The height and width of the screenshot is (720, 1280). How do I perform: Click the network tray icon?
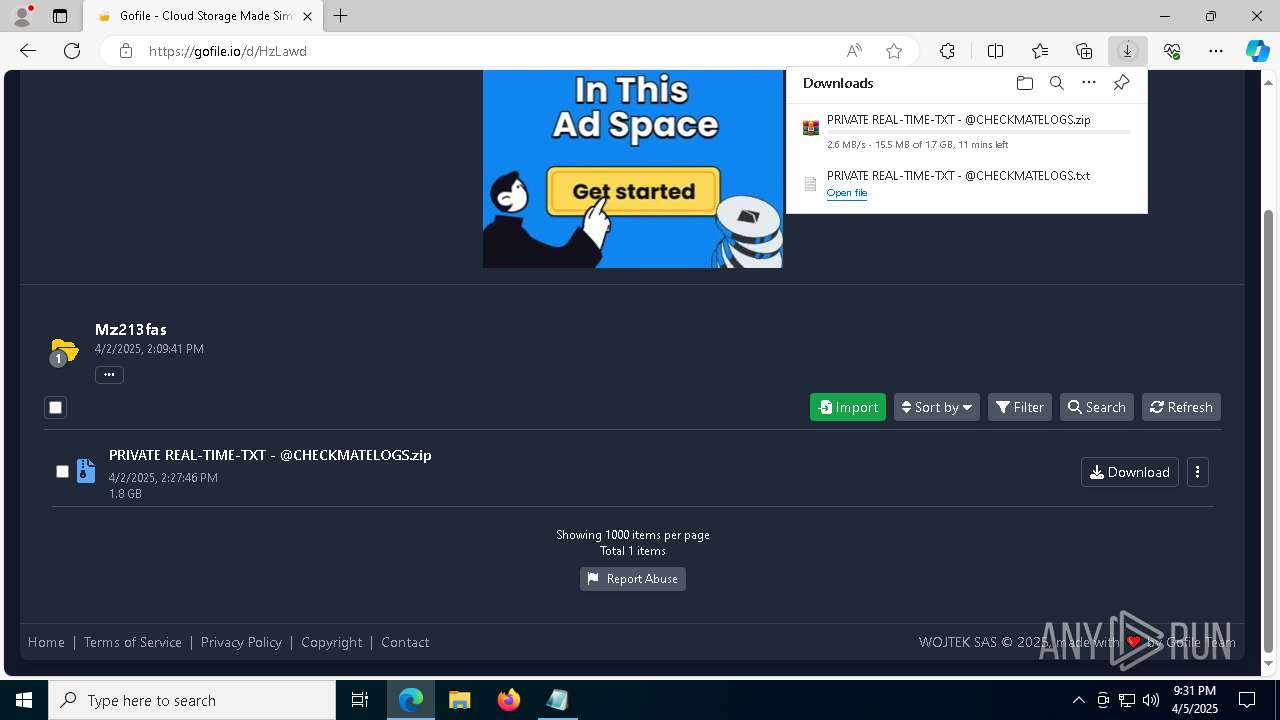[x=1127, y=700]
